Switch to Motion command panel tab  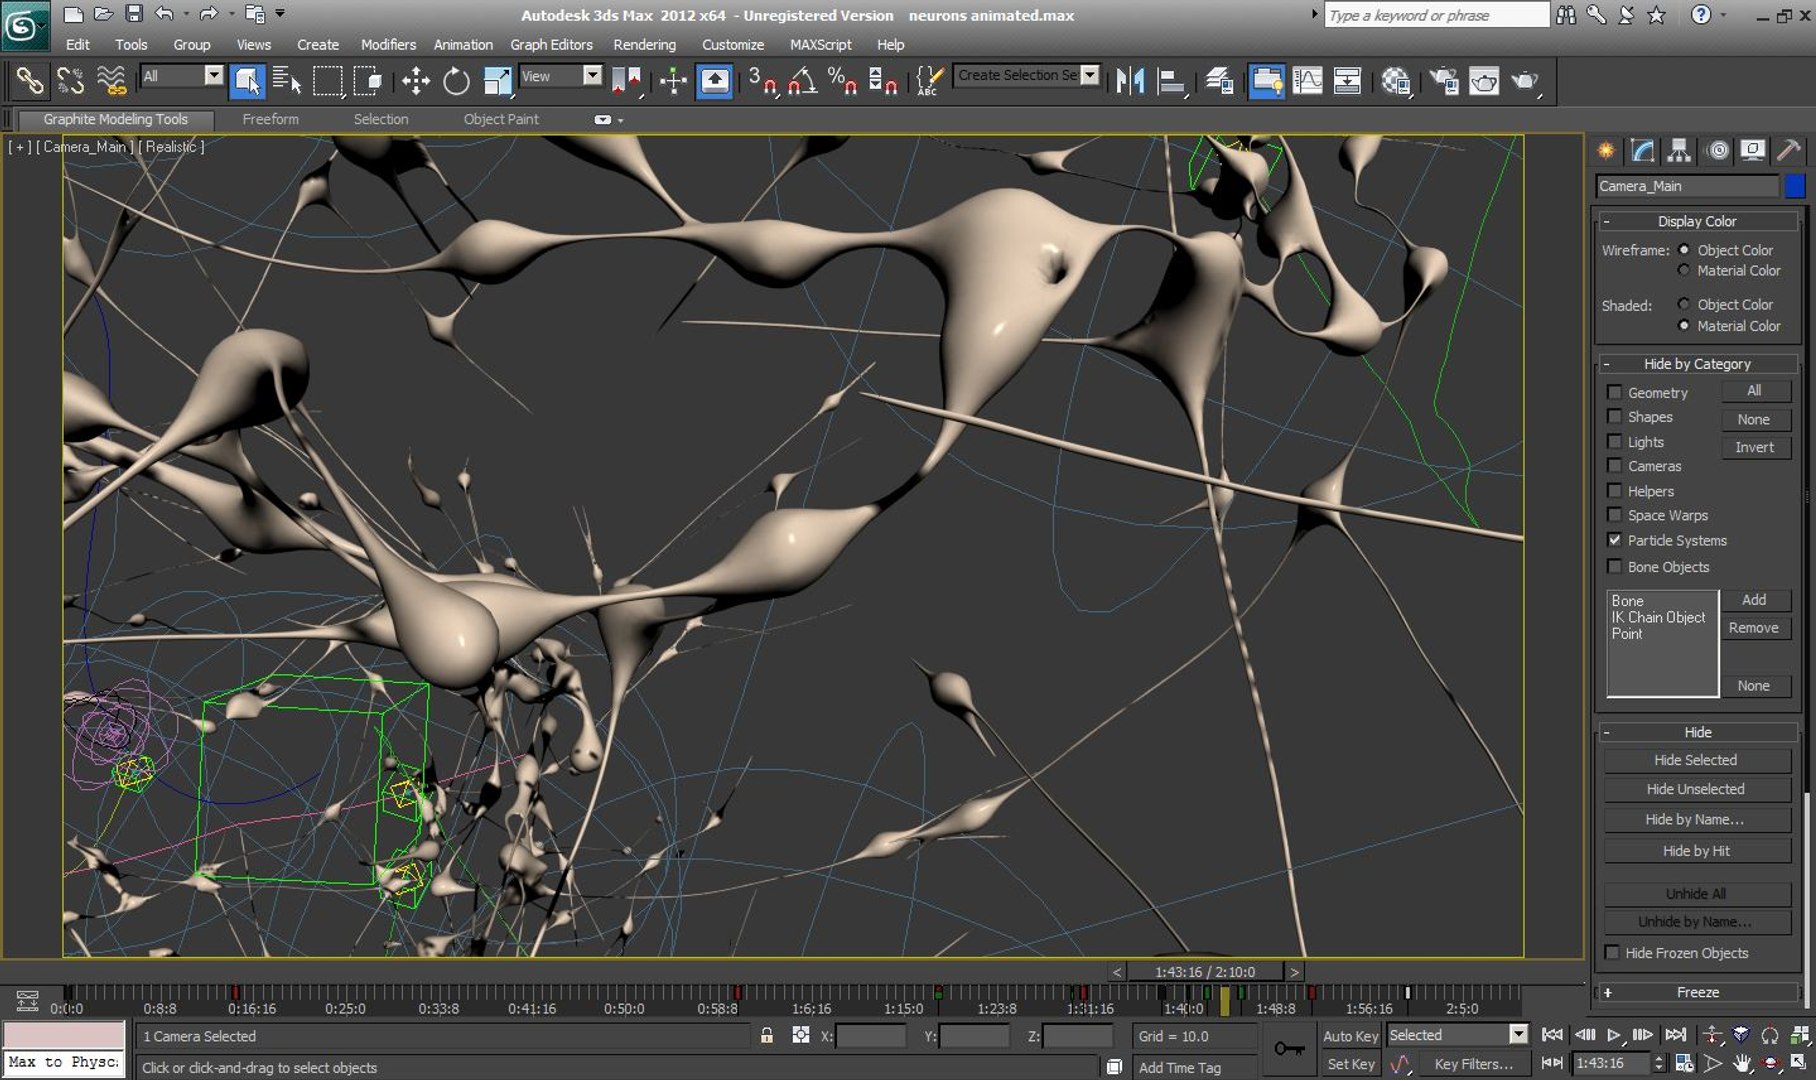pos(1717,150)
